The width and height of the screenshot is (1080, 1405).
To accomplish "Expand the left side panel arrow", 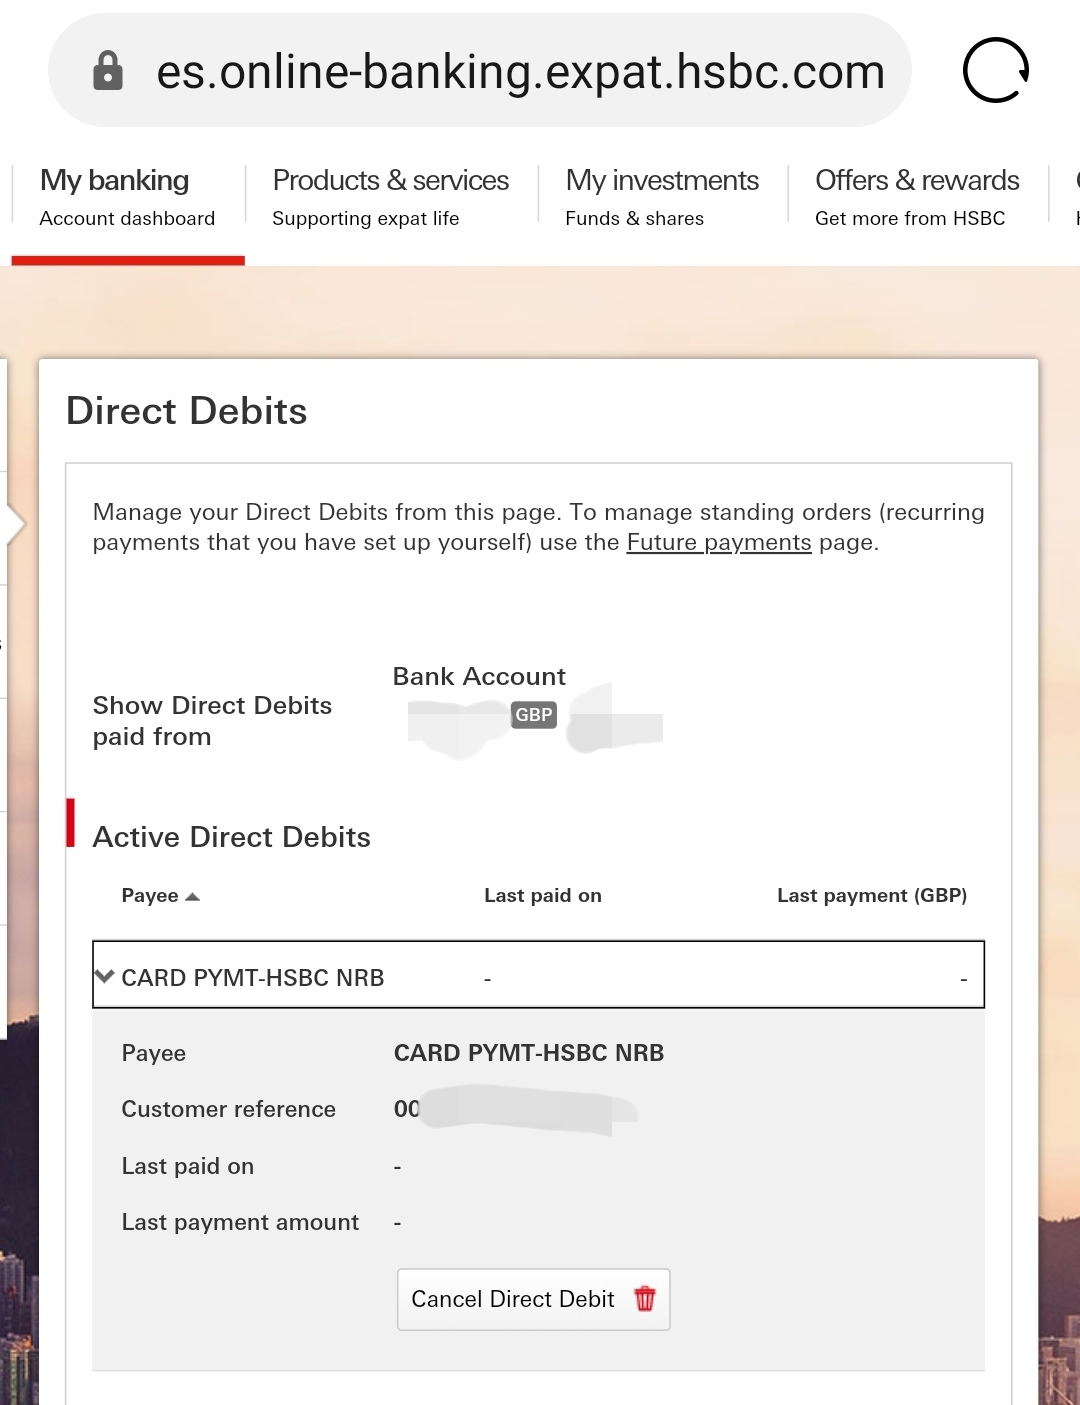I will (x=14, y=525).
